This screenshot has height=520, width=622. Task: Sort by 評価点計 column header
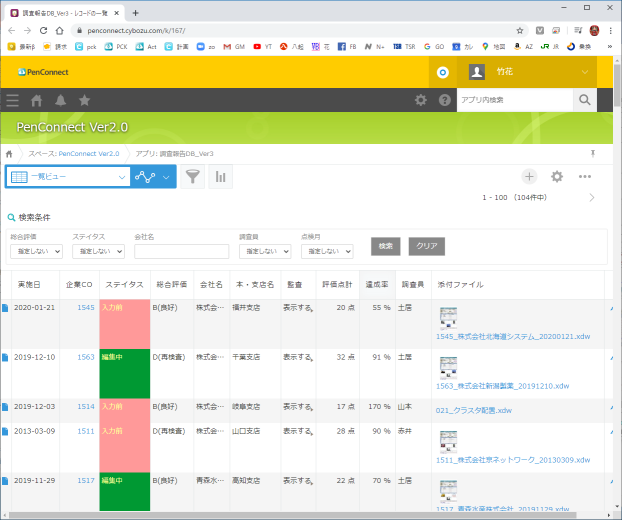(x=337, y=285)
